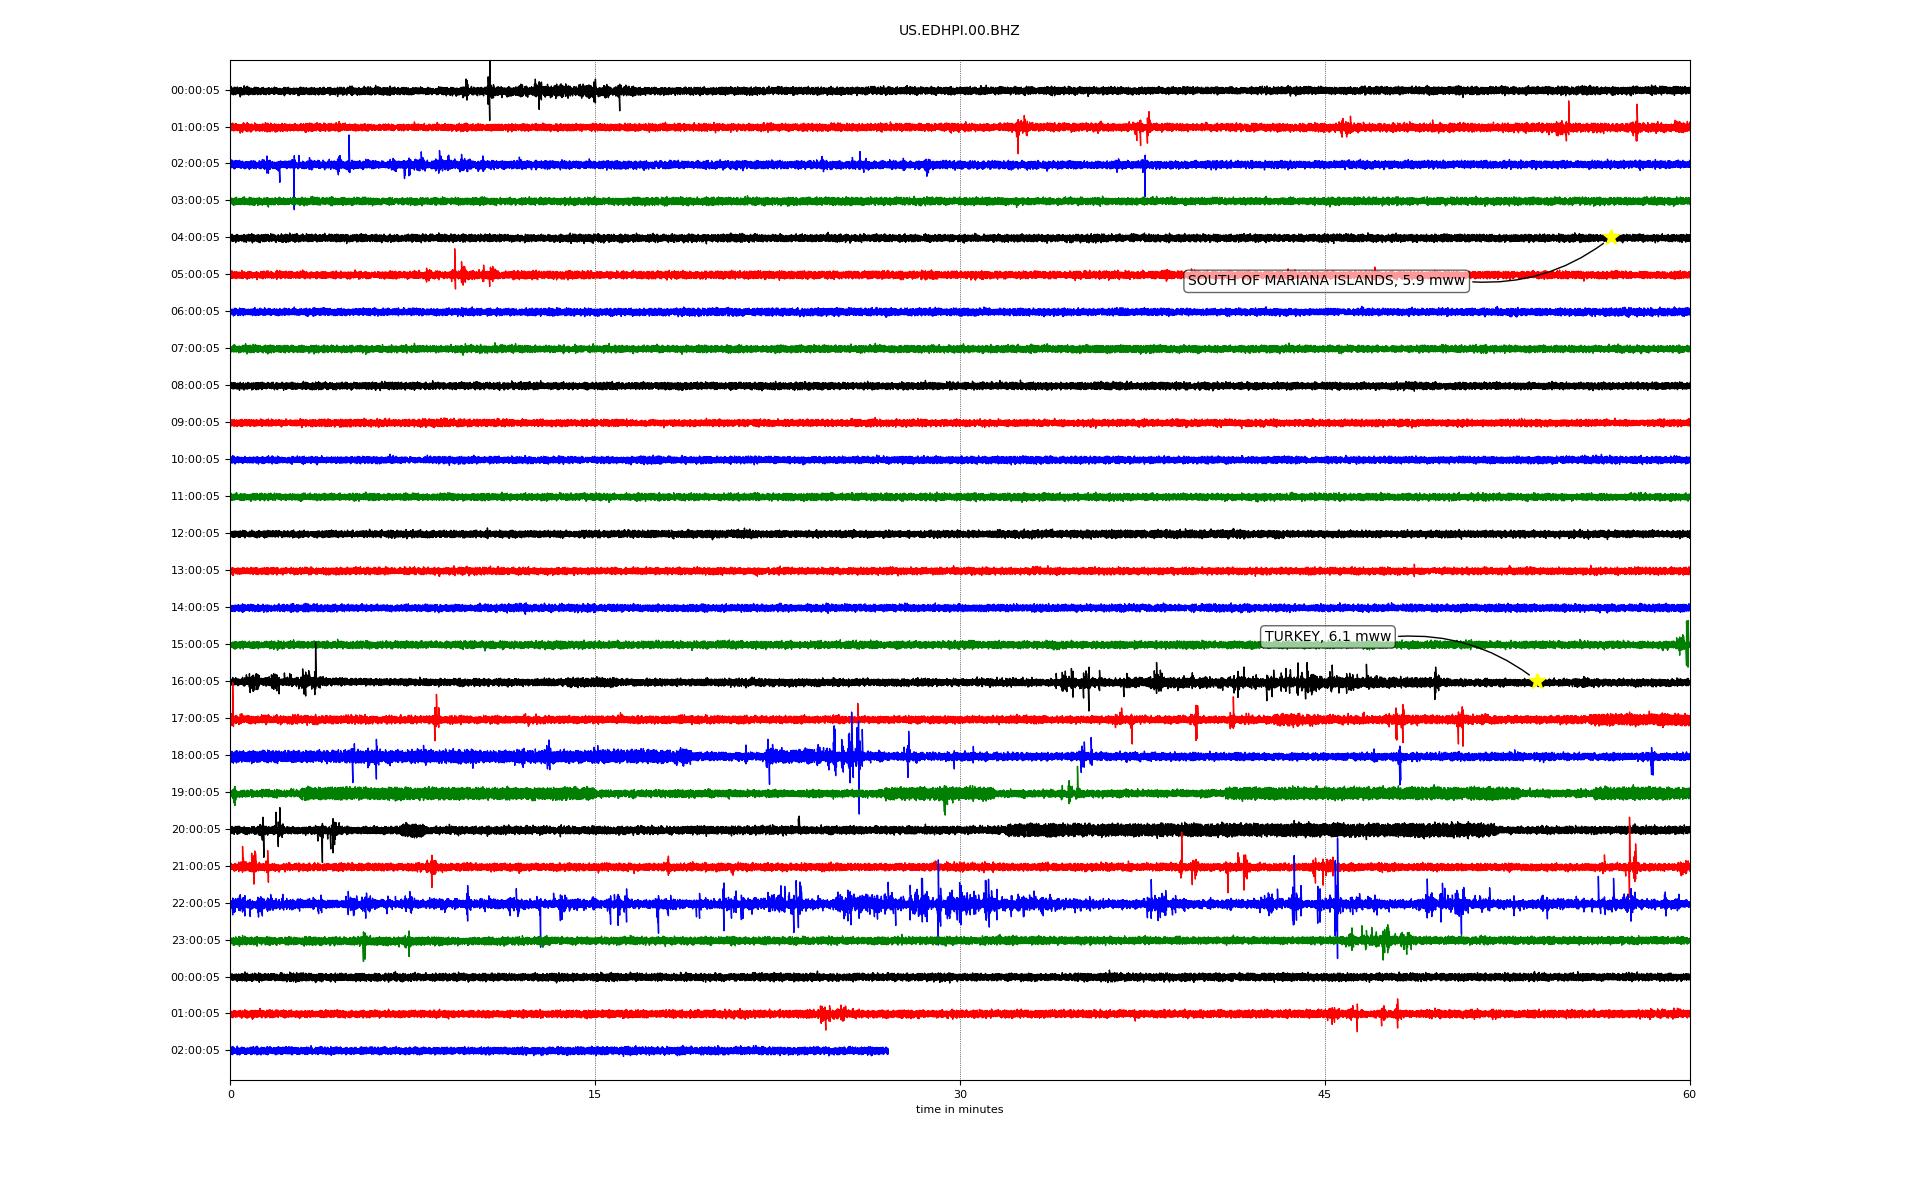1920x1200 pixels.
Task: Click the end of the final 02:00:05 blue trace
Action: pos(886,1051)
